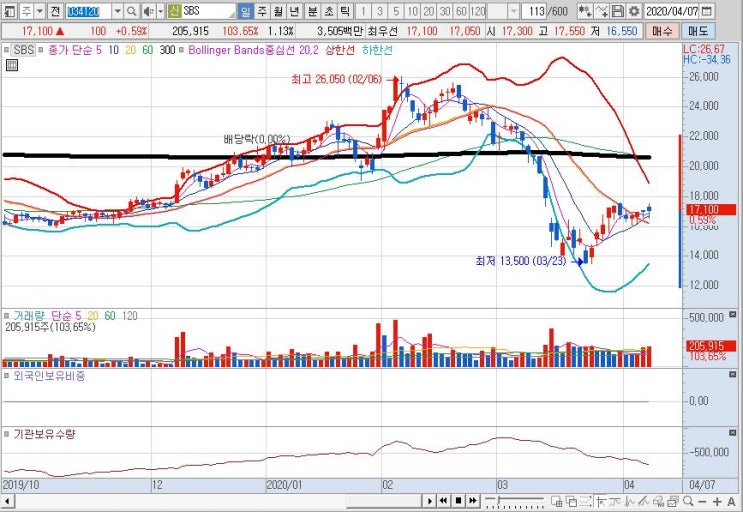Click the line chart add icon
Image resolution: width=743 pixels, height=512 pixels.
click(601, 10)
